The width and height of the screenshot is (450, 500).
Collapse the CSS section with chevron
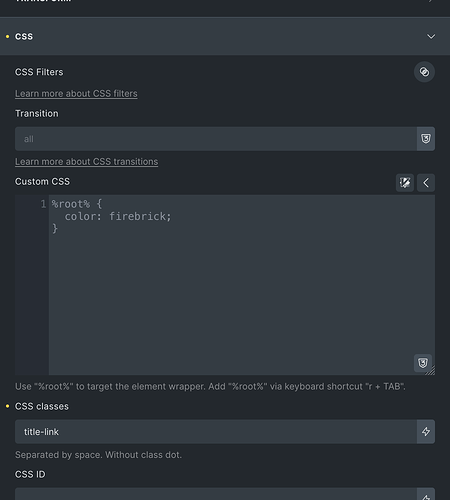pos(431,36)
